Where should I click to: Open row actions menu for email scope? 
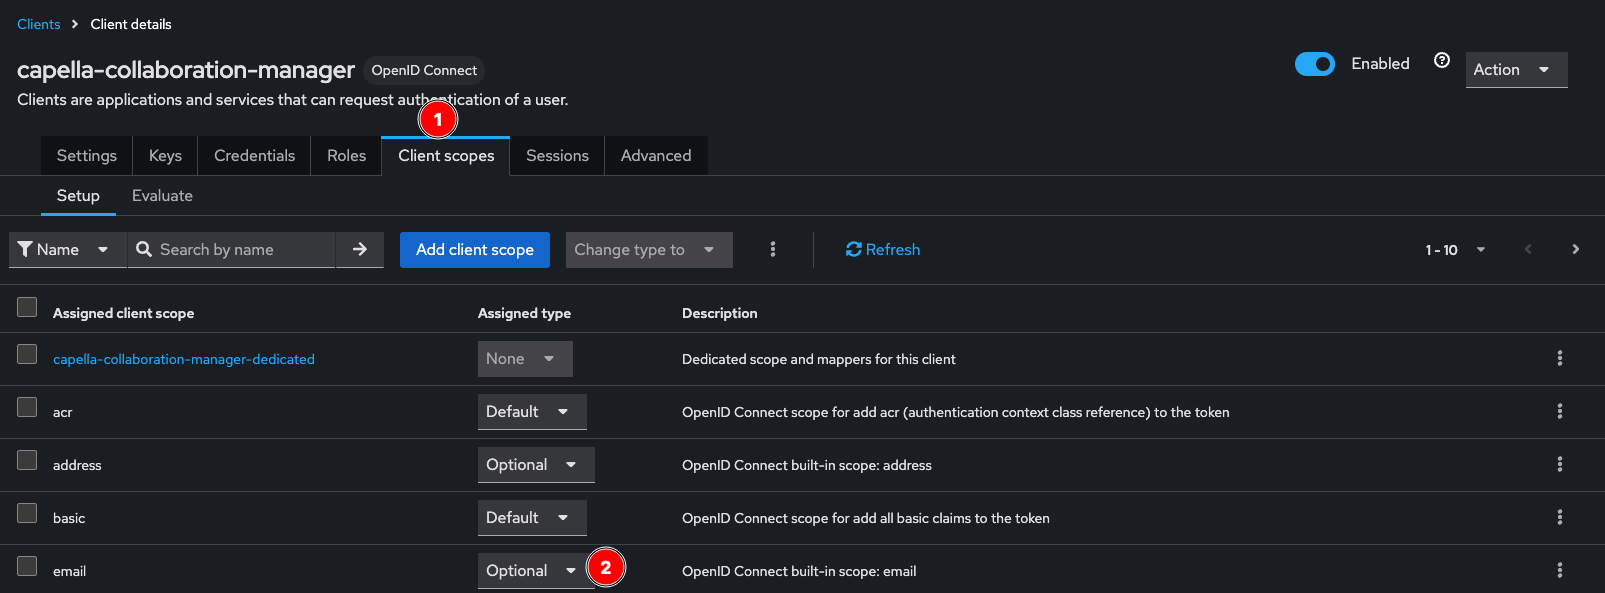[x=1559, y=570]
